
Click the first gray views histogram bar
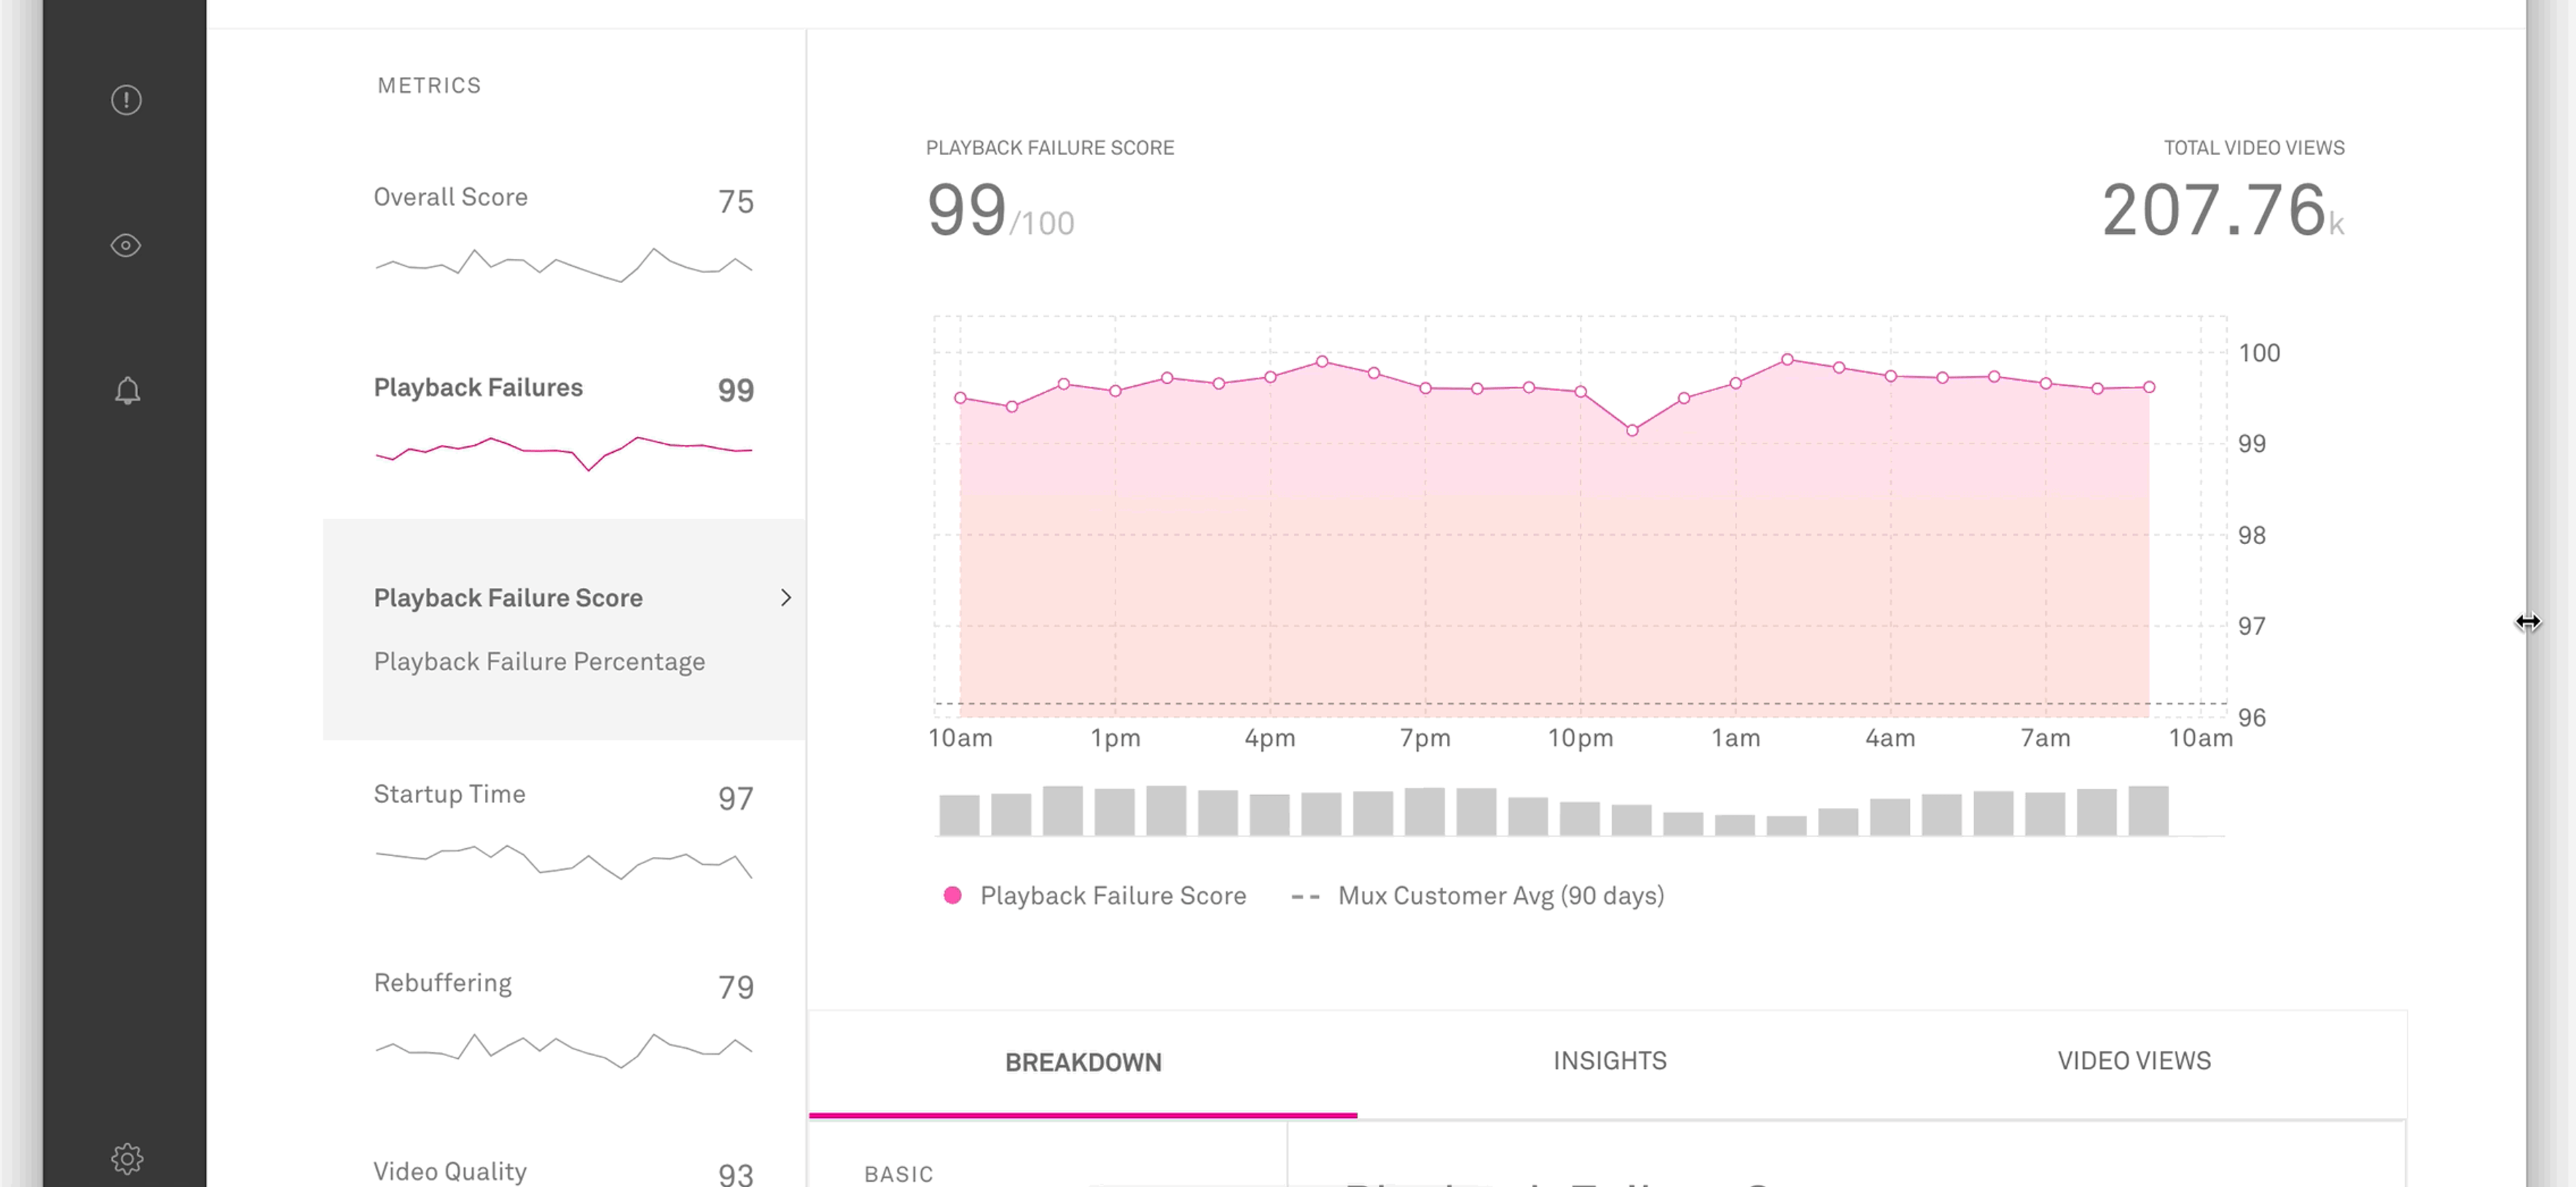(x=959, y=815)
